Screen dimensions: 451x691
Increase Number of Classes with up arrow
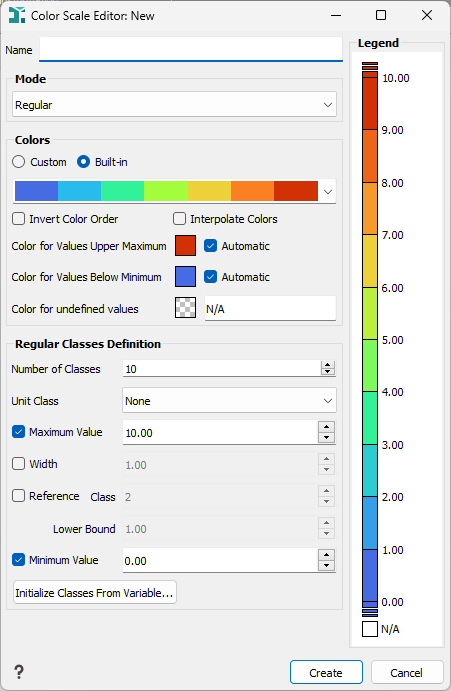pyautogui.click(x=328, y=365)
